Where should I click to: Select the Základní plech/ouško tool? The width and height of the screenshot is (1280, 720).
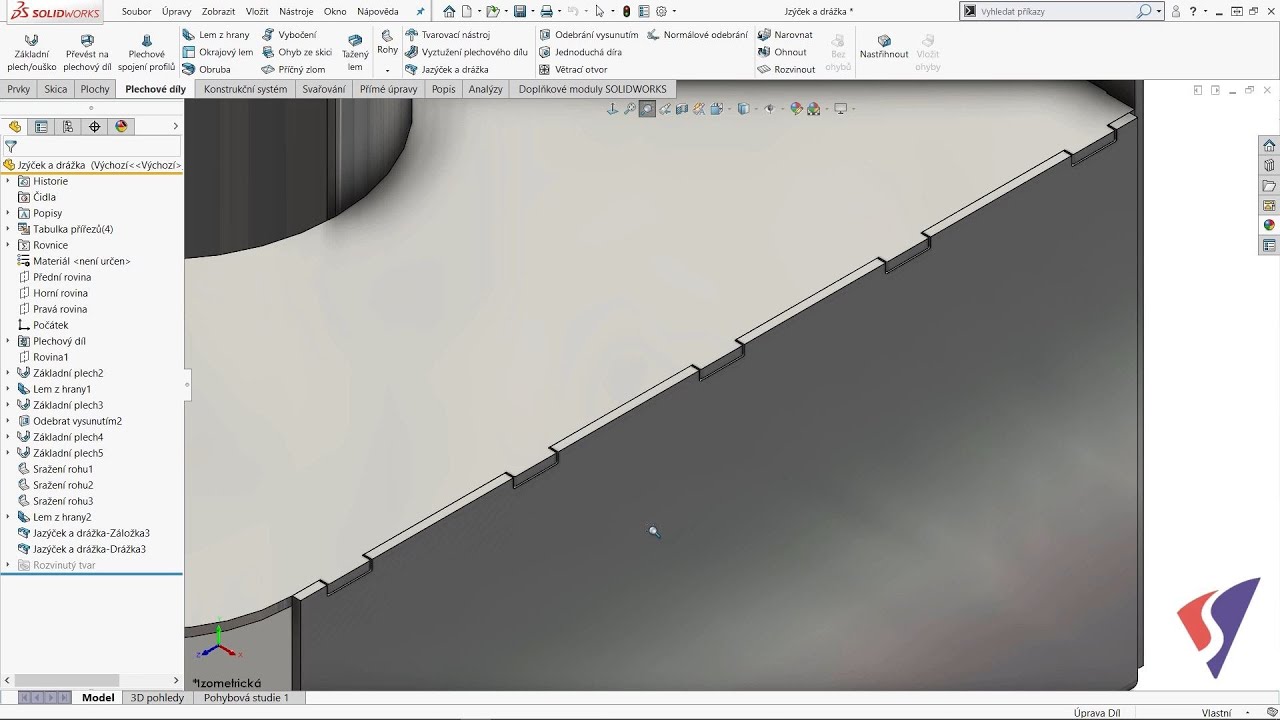click(32, 53)
